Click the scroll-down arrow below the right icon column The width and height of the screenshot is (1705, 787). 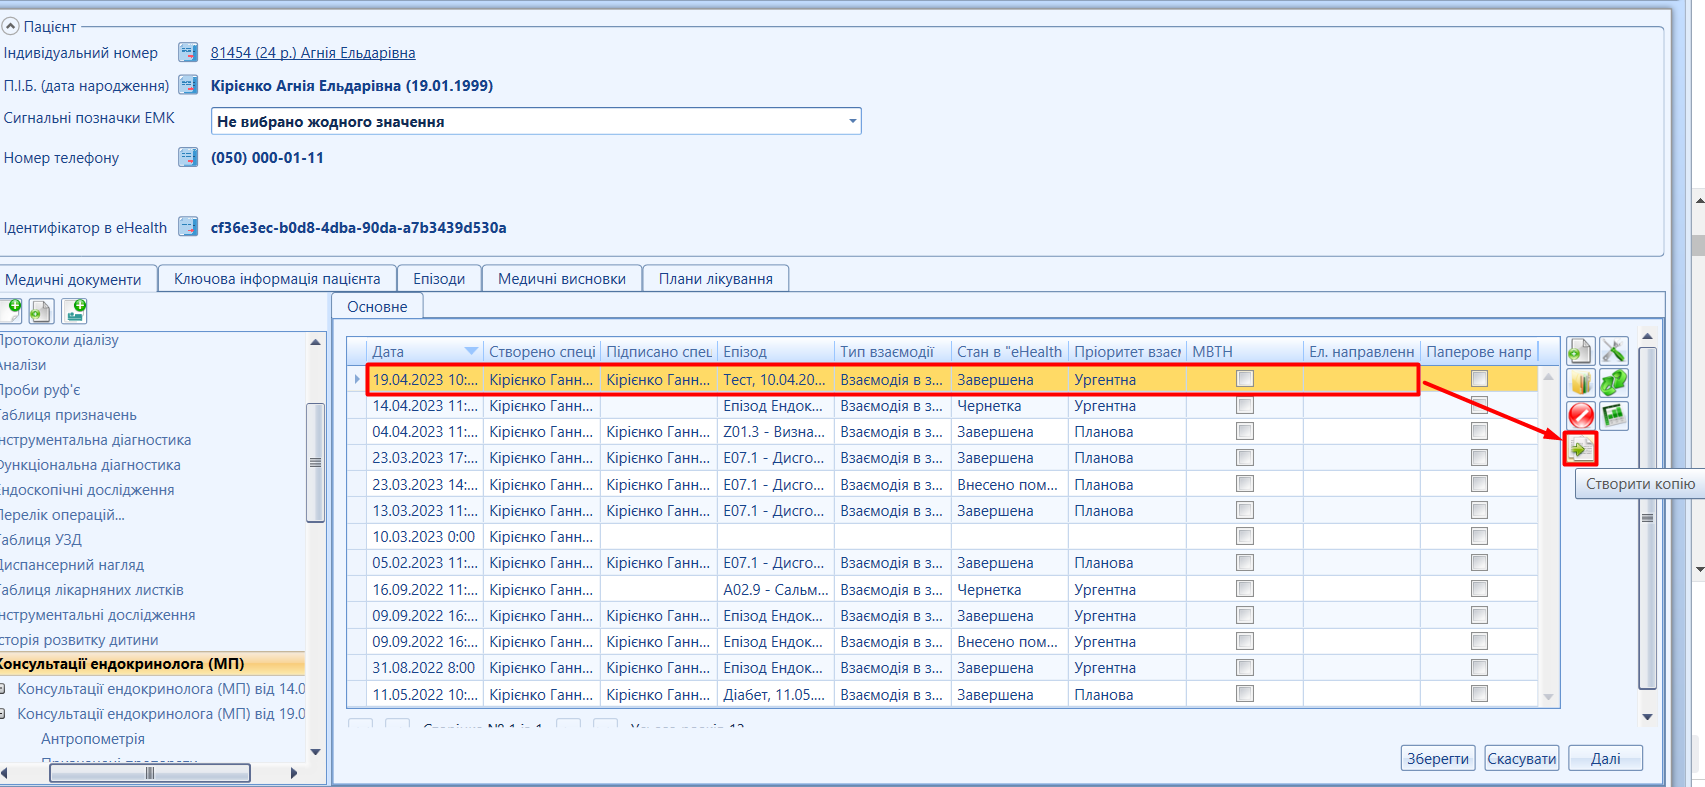click(1647, 717)
